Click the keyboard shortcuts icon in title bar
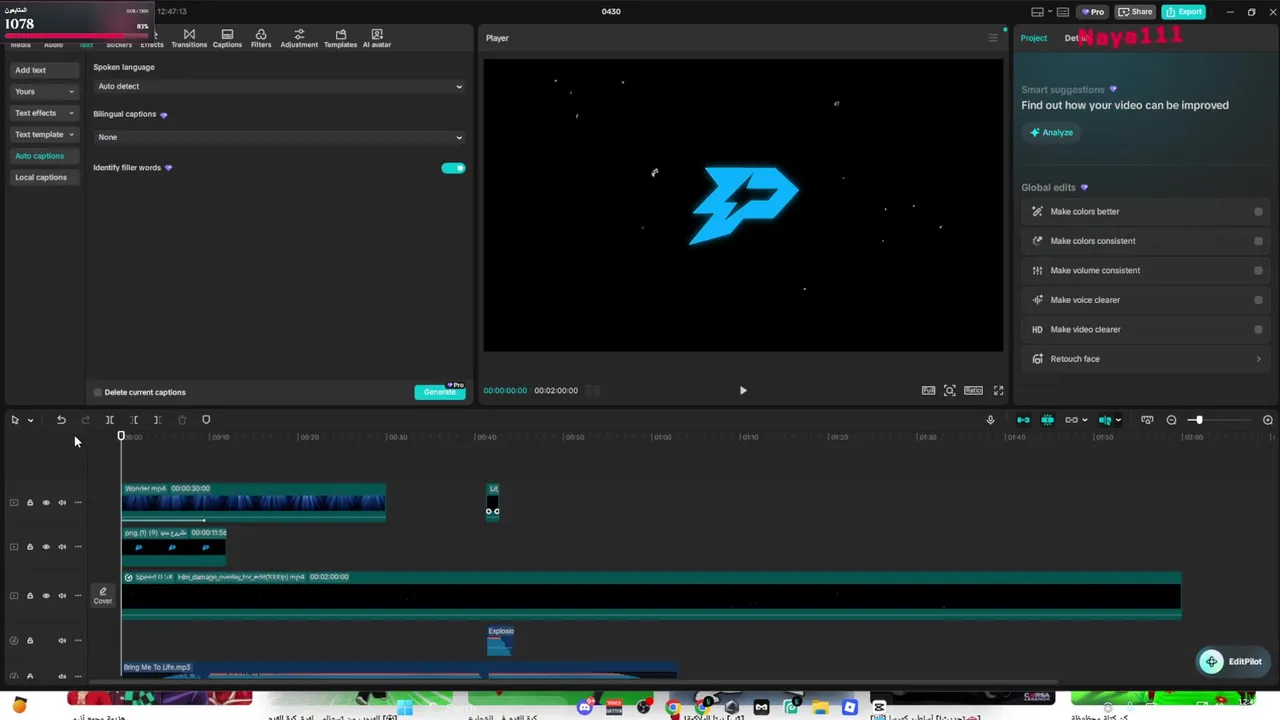Viewport: 1280px width, 720px height. coord(1063,12)
